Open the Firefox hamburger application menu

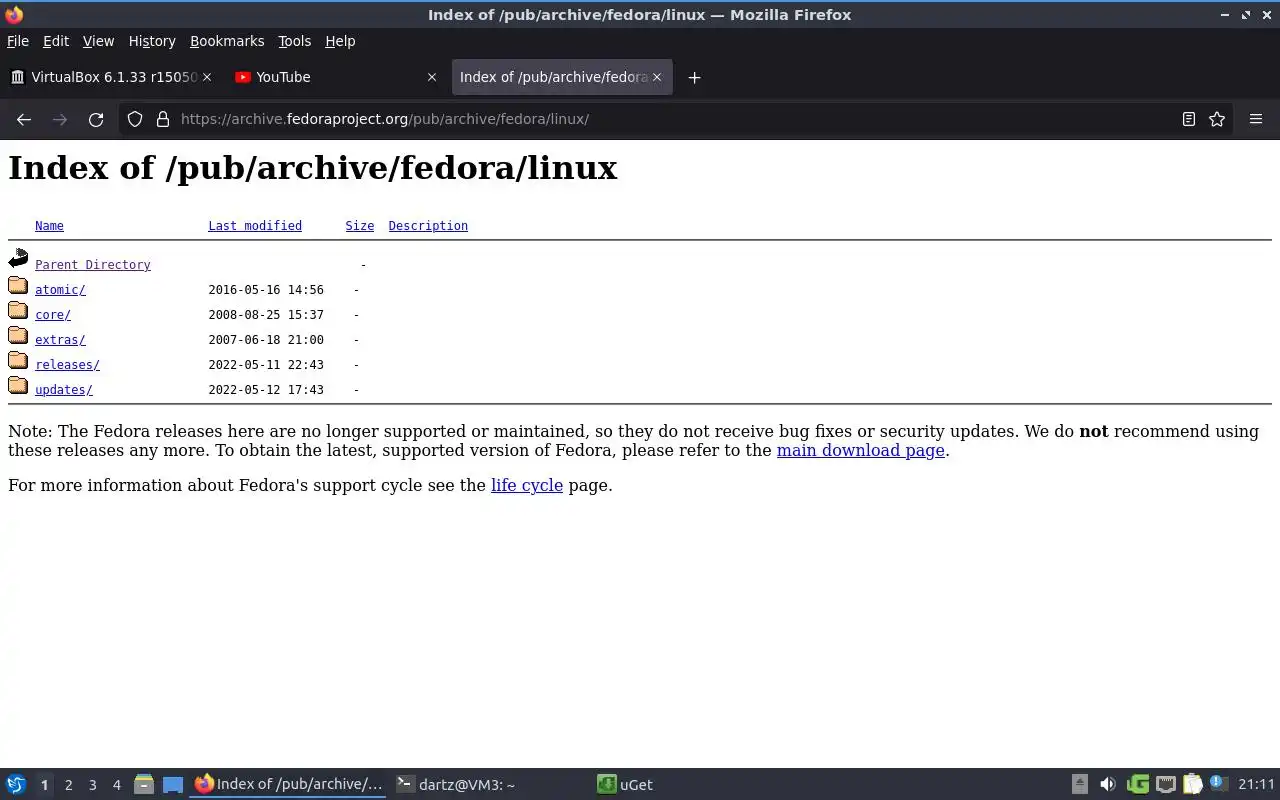tap(1256, 119)
